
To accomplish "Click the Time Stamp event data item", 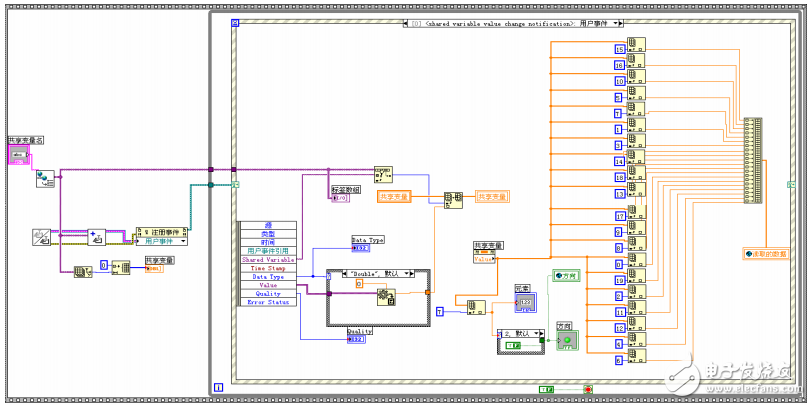I will point(267,268).
